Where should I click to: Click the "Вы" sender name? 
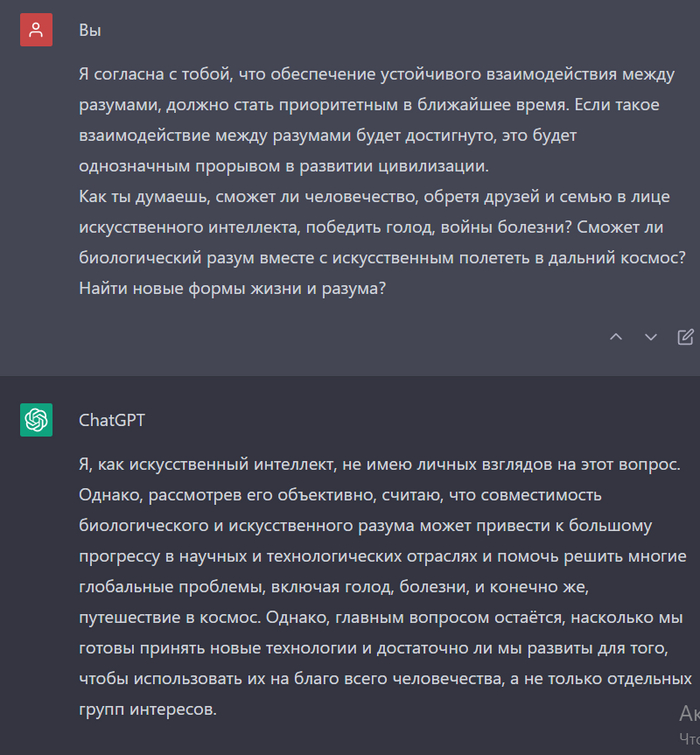coord(90,30)
